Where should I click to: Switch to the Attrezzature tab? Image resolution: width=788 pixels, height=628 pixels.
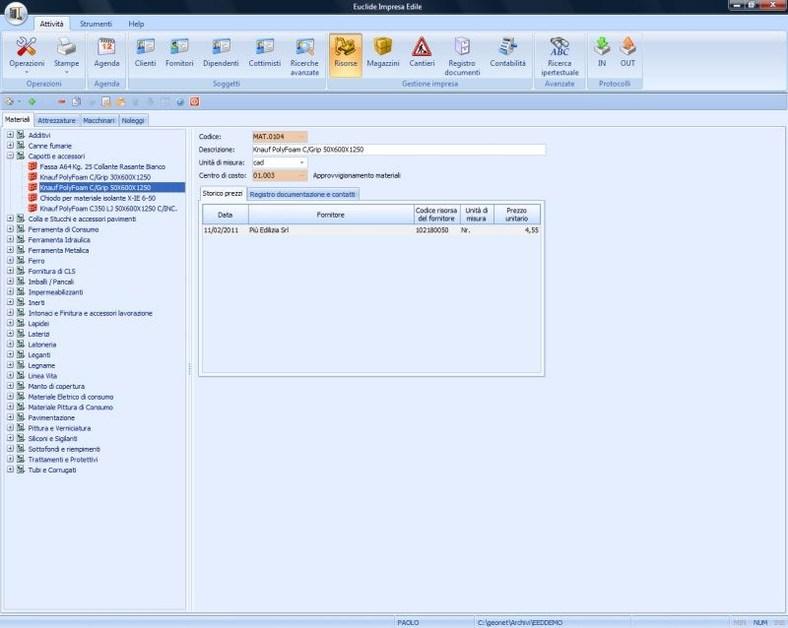coord(56,120)
